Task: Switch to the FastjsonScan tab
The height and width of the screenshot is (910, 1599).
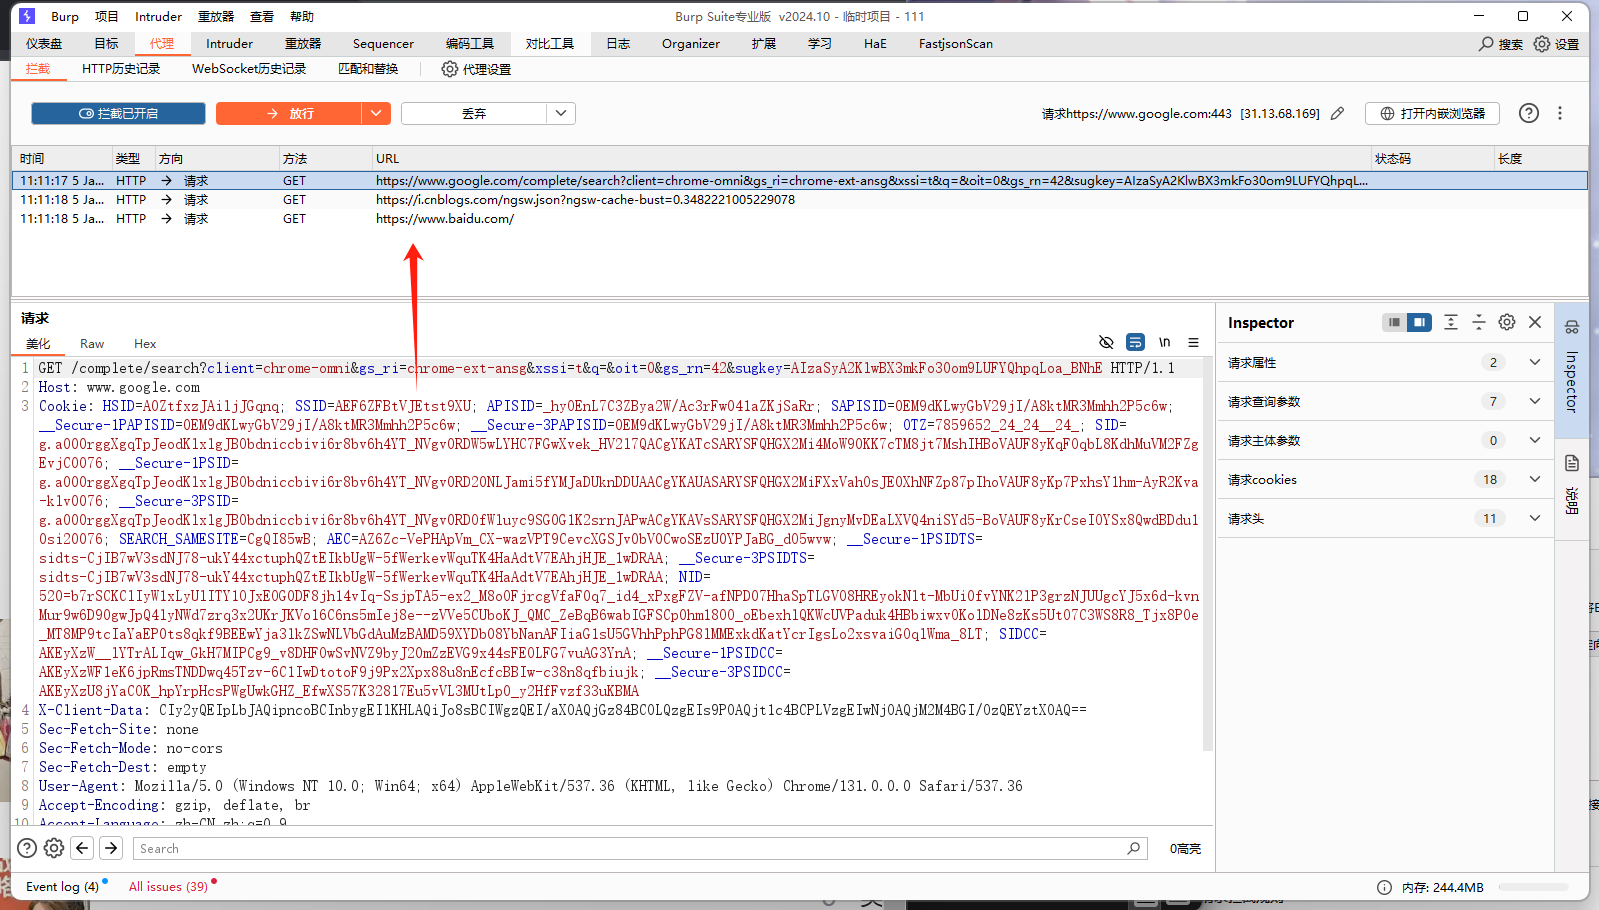Action: [956, 44]
